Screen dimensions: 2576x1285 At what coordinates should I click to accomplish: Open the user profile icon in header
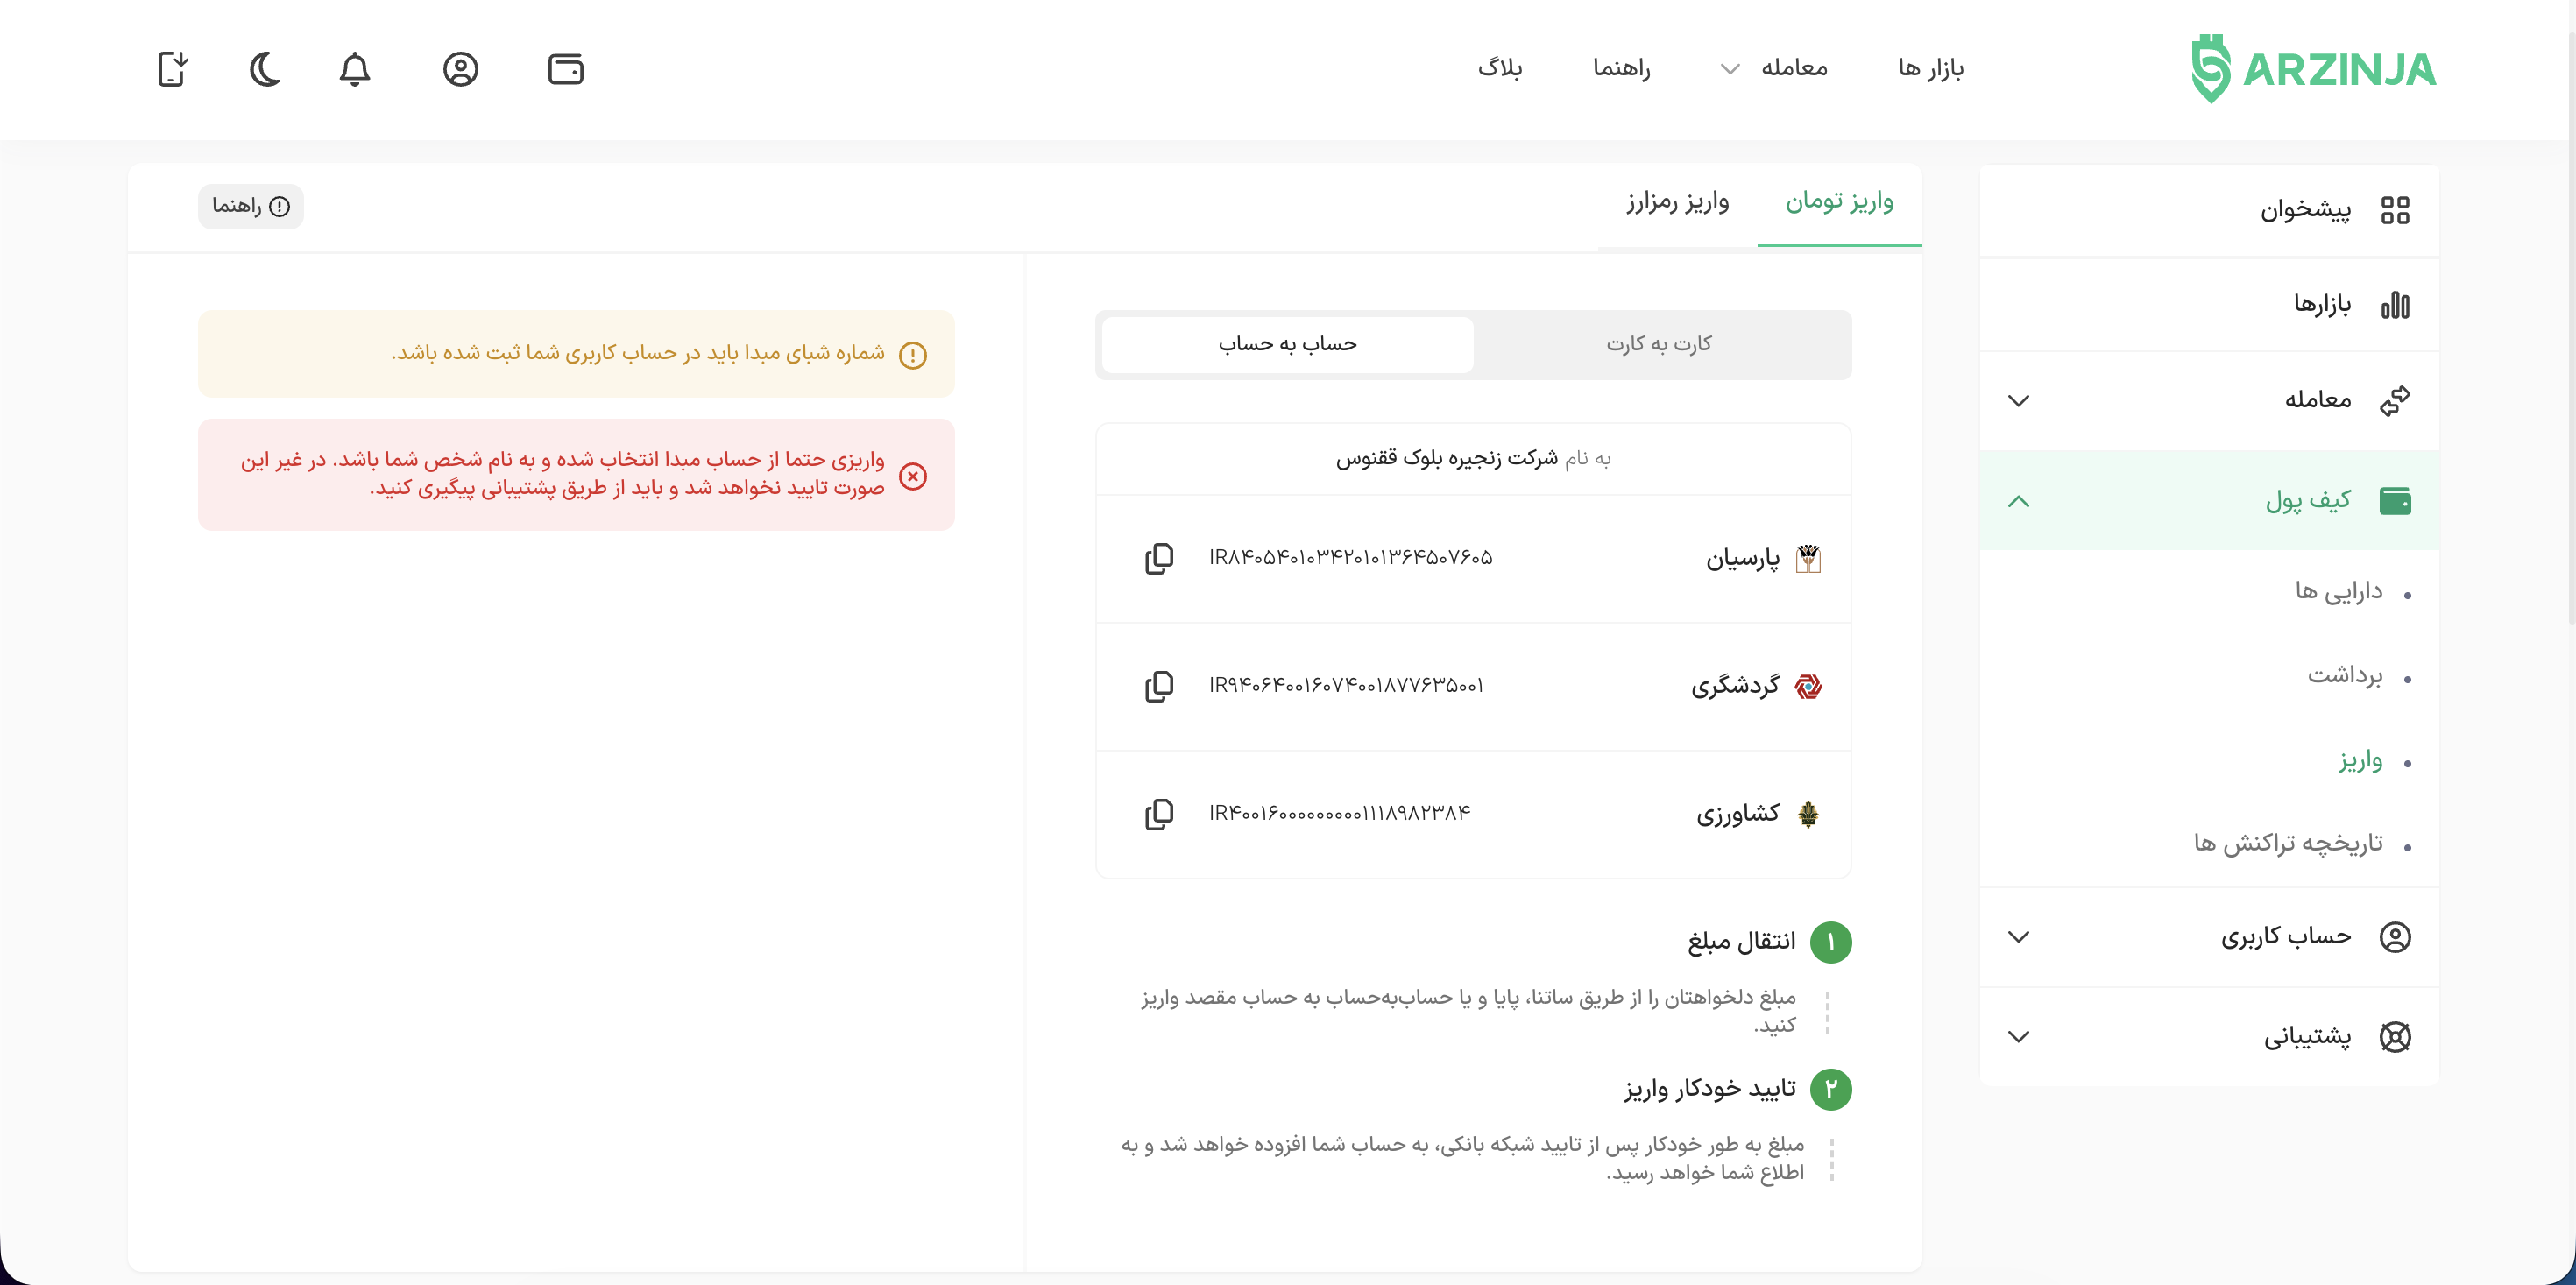[x=461, y=69]
